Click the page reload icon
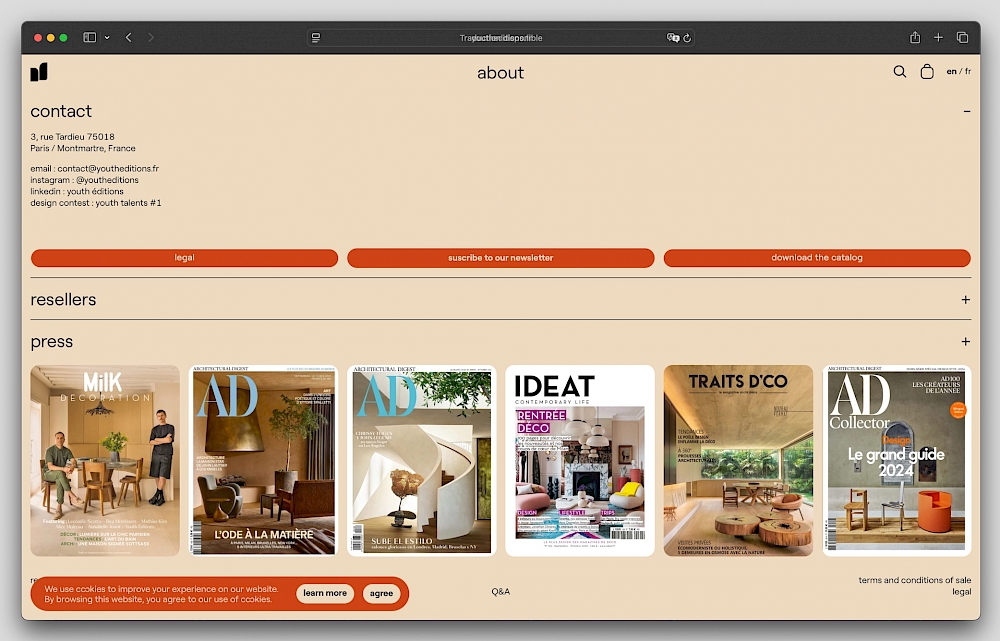The image size is (1000, 641). coord(687,38)
